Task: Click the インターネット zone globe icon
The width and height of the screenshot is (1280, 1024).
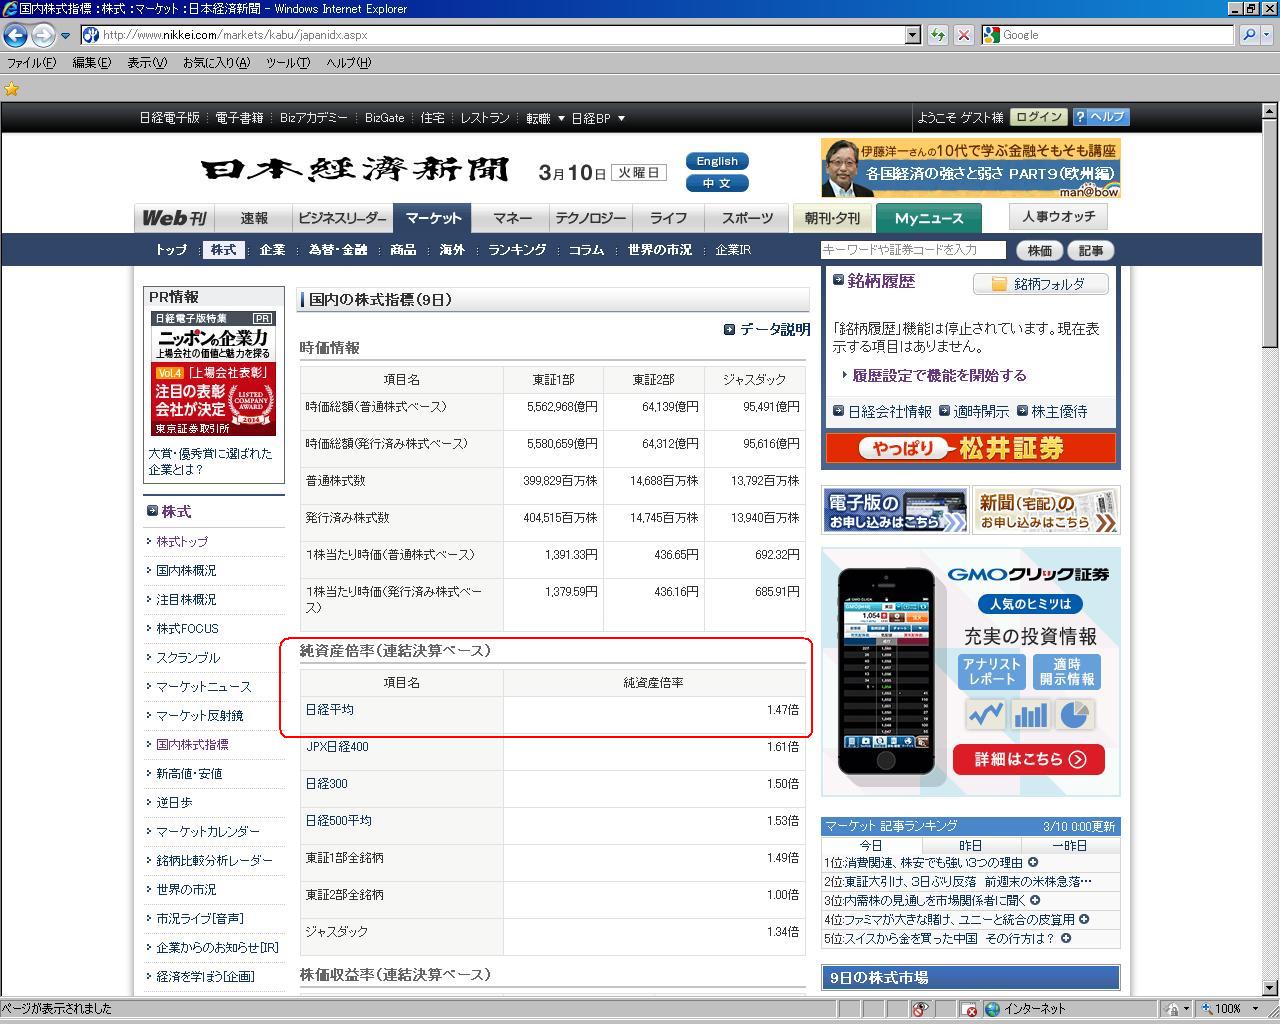Action: pos(992,1009)
